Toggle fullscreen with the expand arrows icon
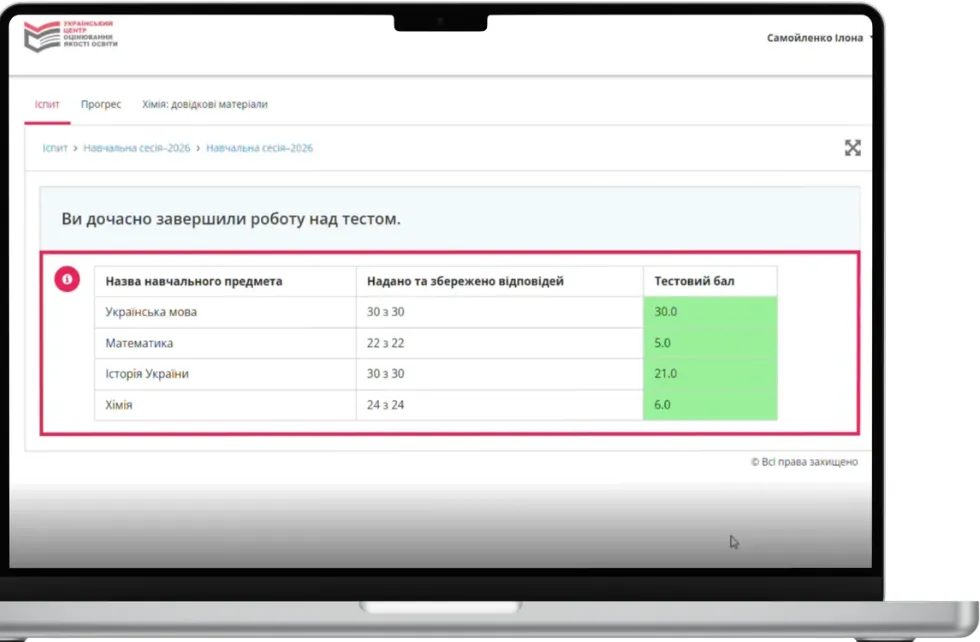Viewport: 980px width, 642px height. tap(852, 148)
